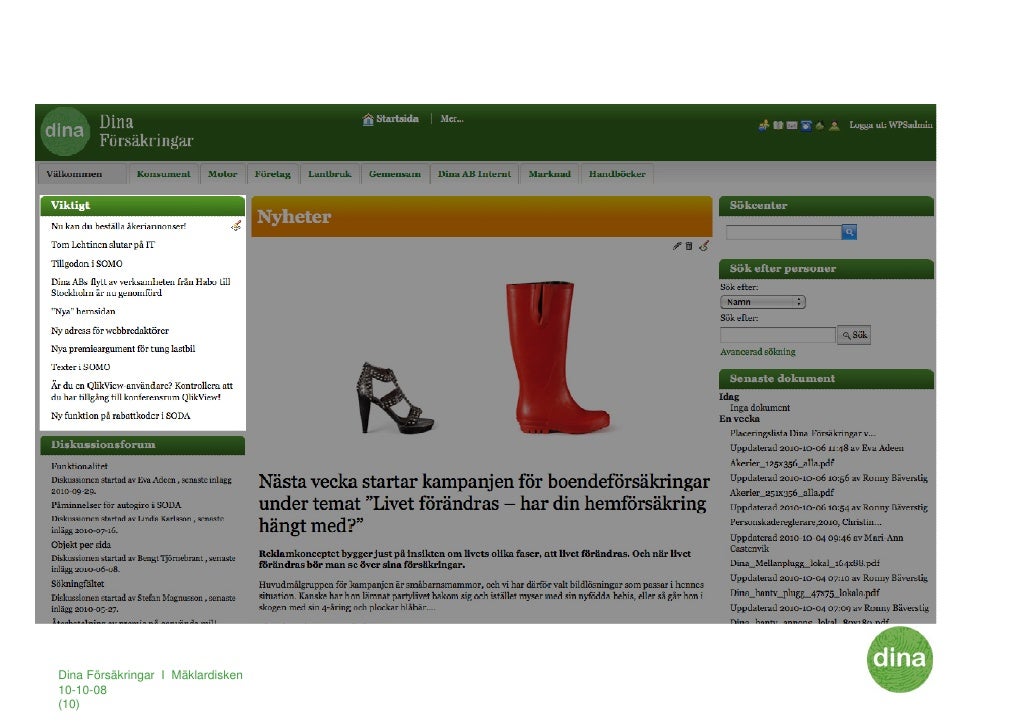Click the Sökcenter search input field

click(784, 232)
